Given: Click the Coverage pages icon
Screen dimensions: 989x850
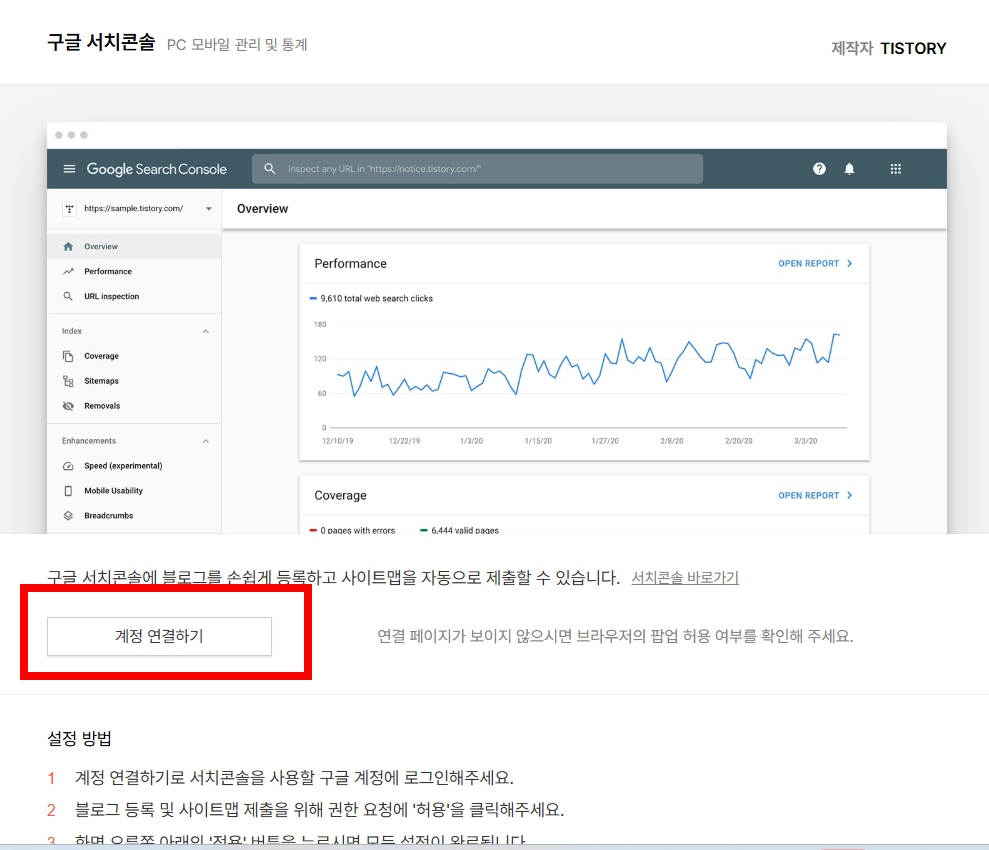Looking at the screenshot, I should [68, 356].
